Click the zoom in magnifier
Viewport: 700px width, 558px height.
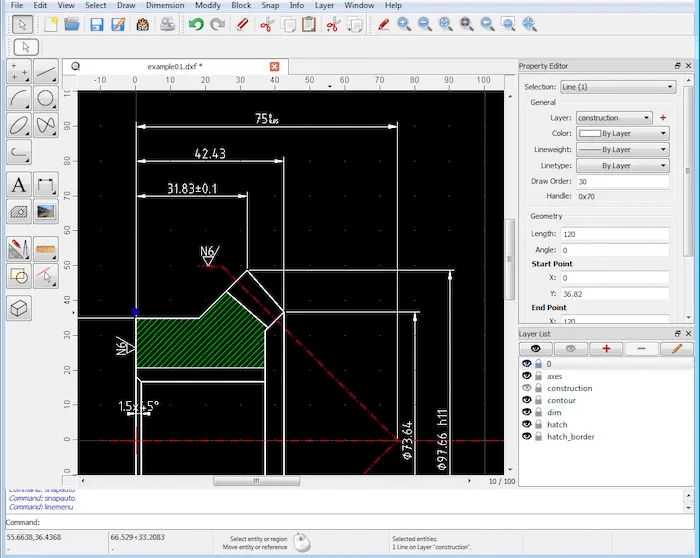coord(404,24)
